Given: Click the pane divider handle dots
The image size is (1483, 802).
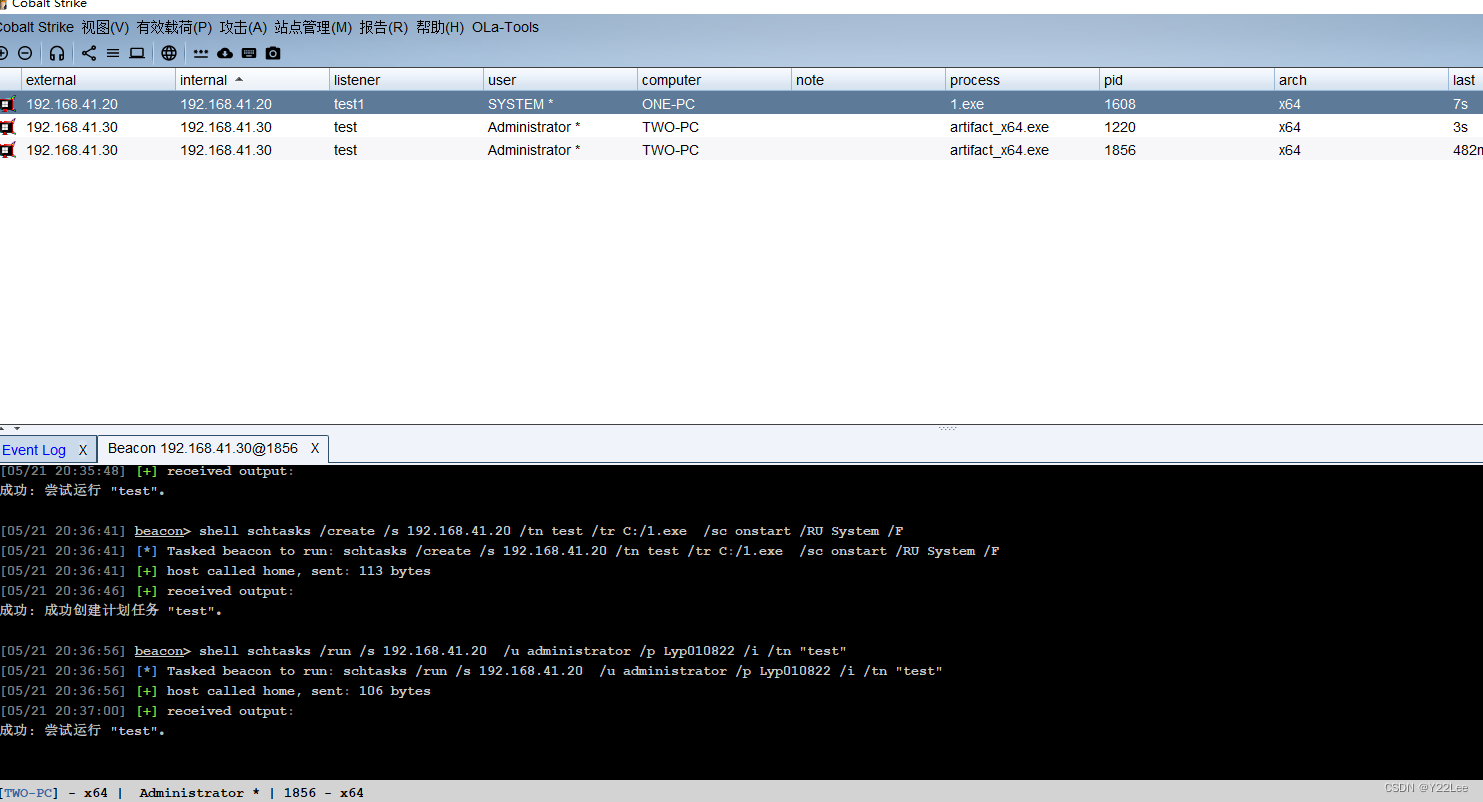Looking at the screenshot, I should point(947,428).
